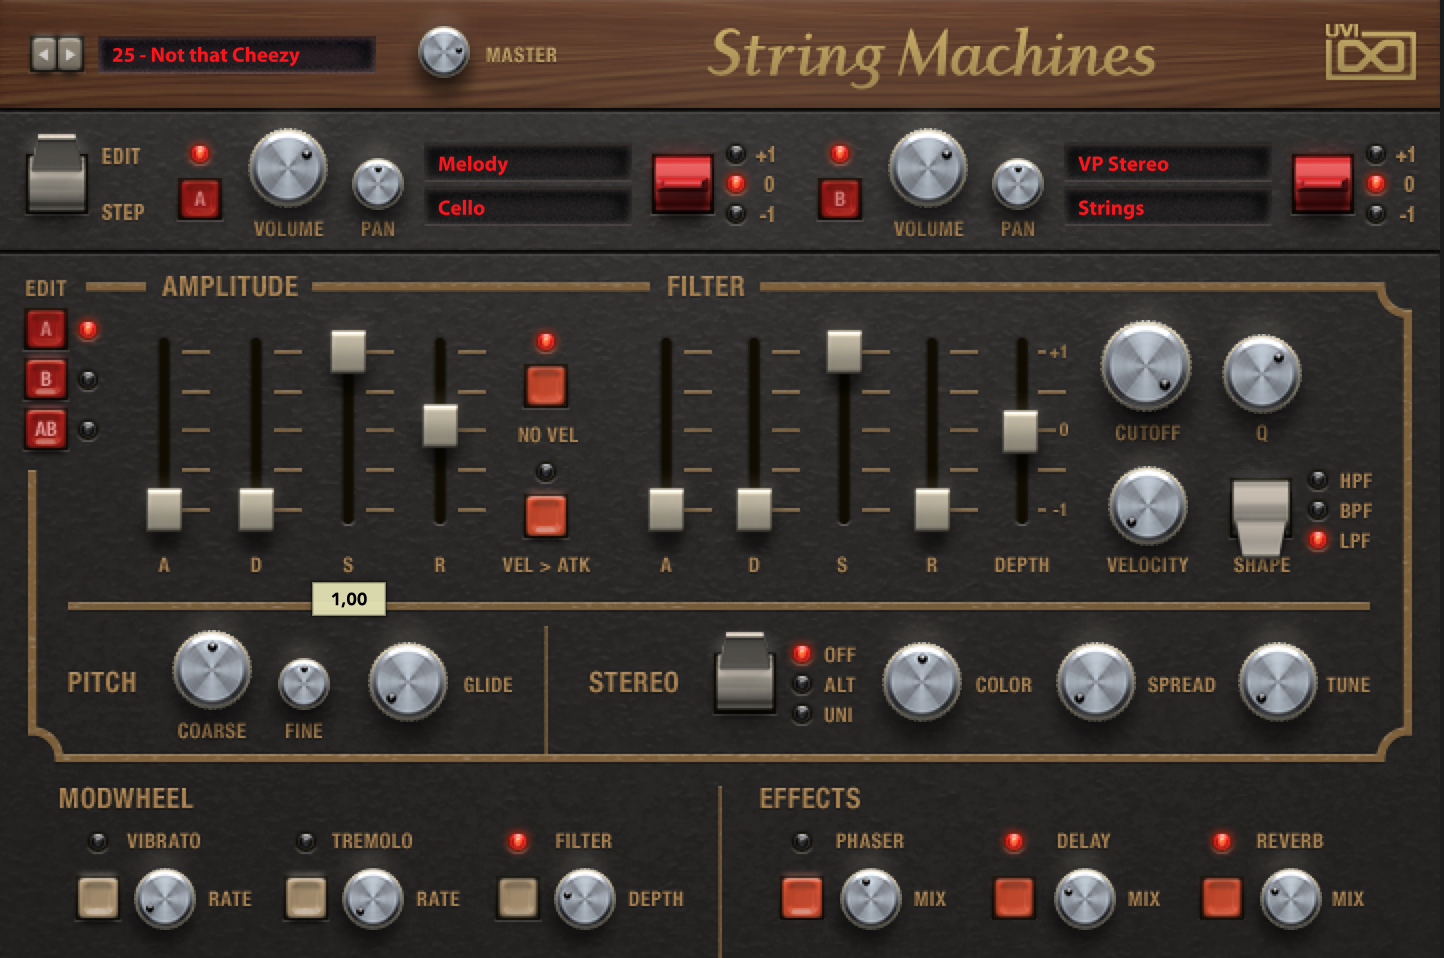The width and height of the screenshot is (1444, 958).
Task: Select HPF filter shape
Action: coord(1319,480)
